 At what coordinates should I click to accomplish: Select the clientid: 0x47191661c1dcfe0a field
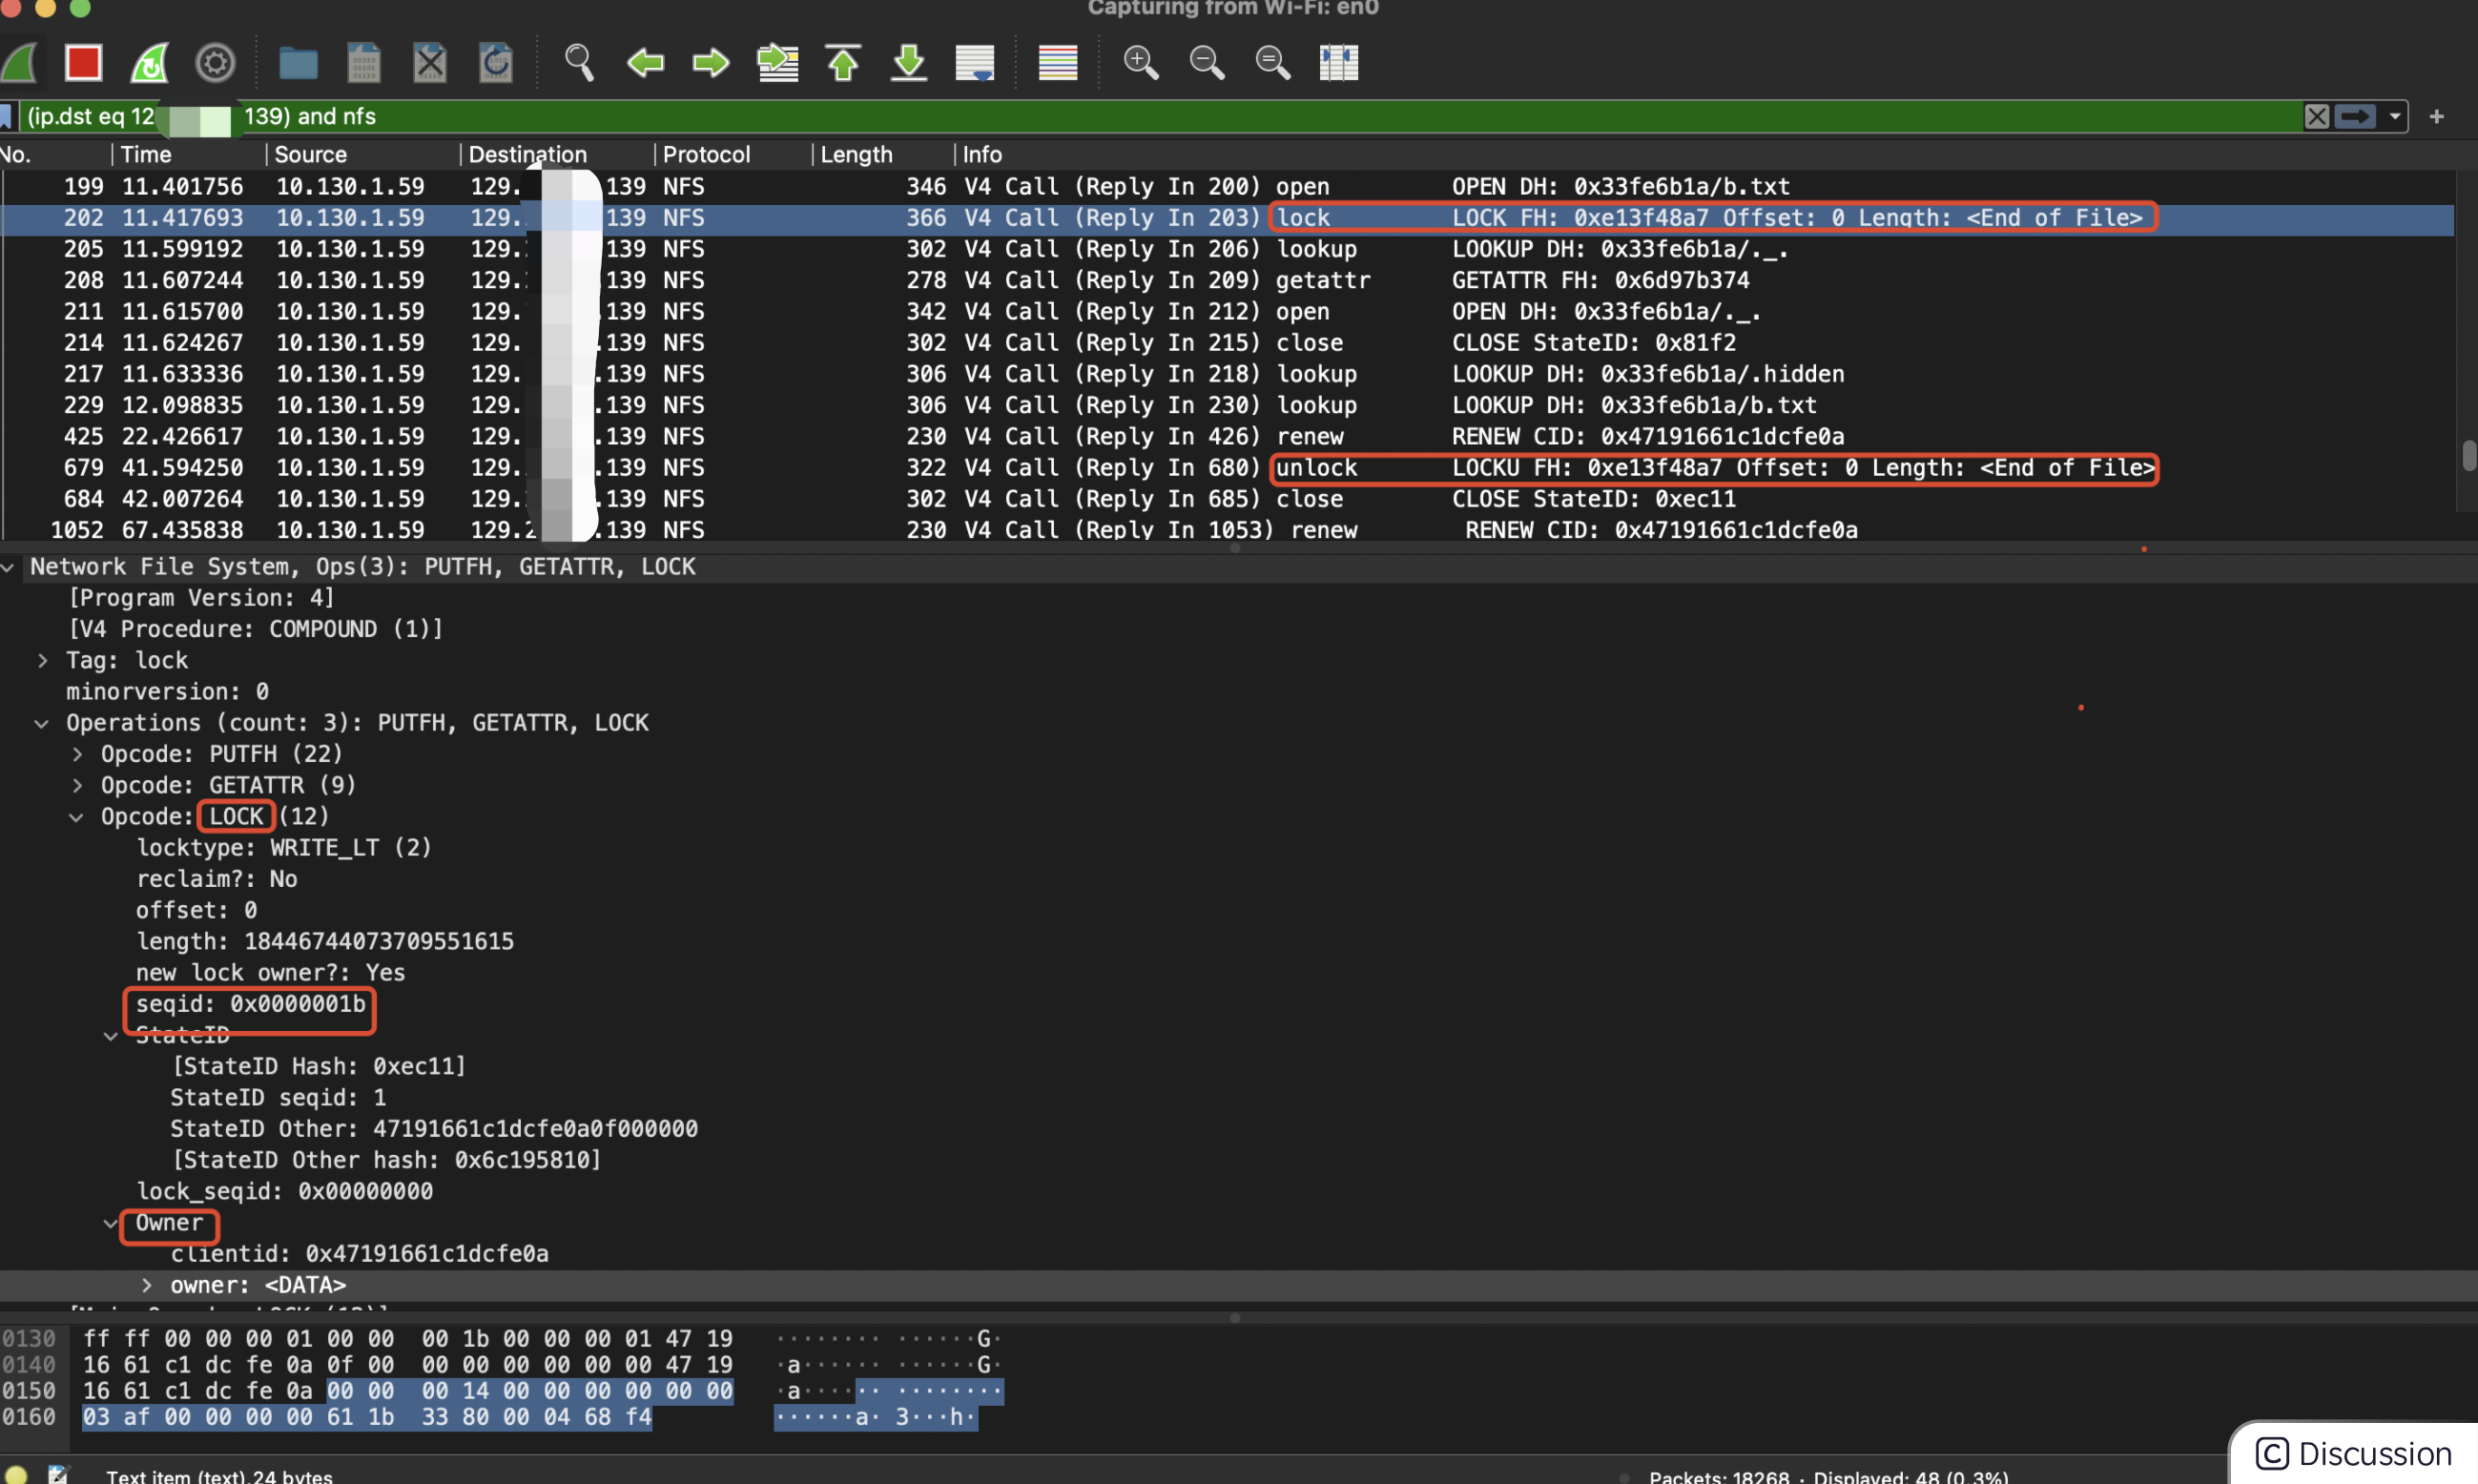pos(359,1254)
